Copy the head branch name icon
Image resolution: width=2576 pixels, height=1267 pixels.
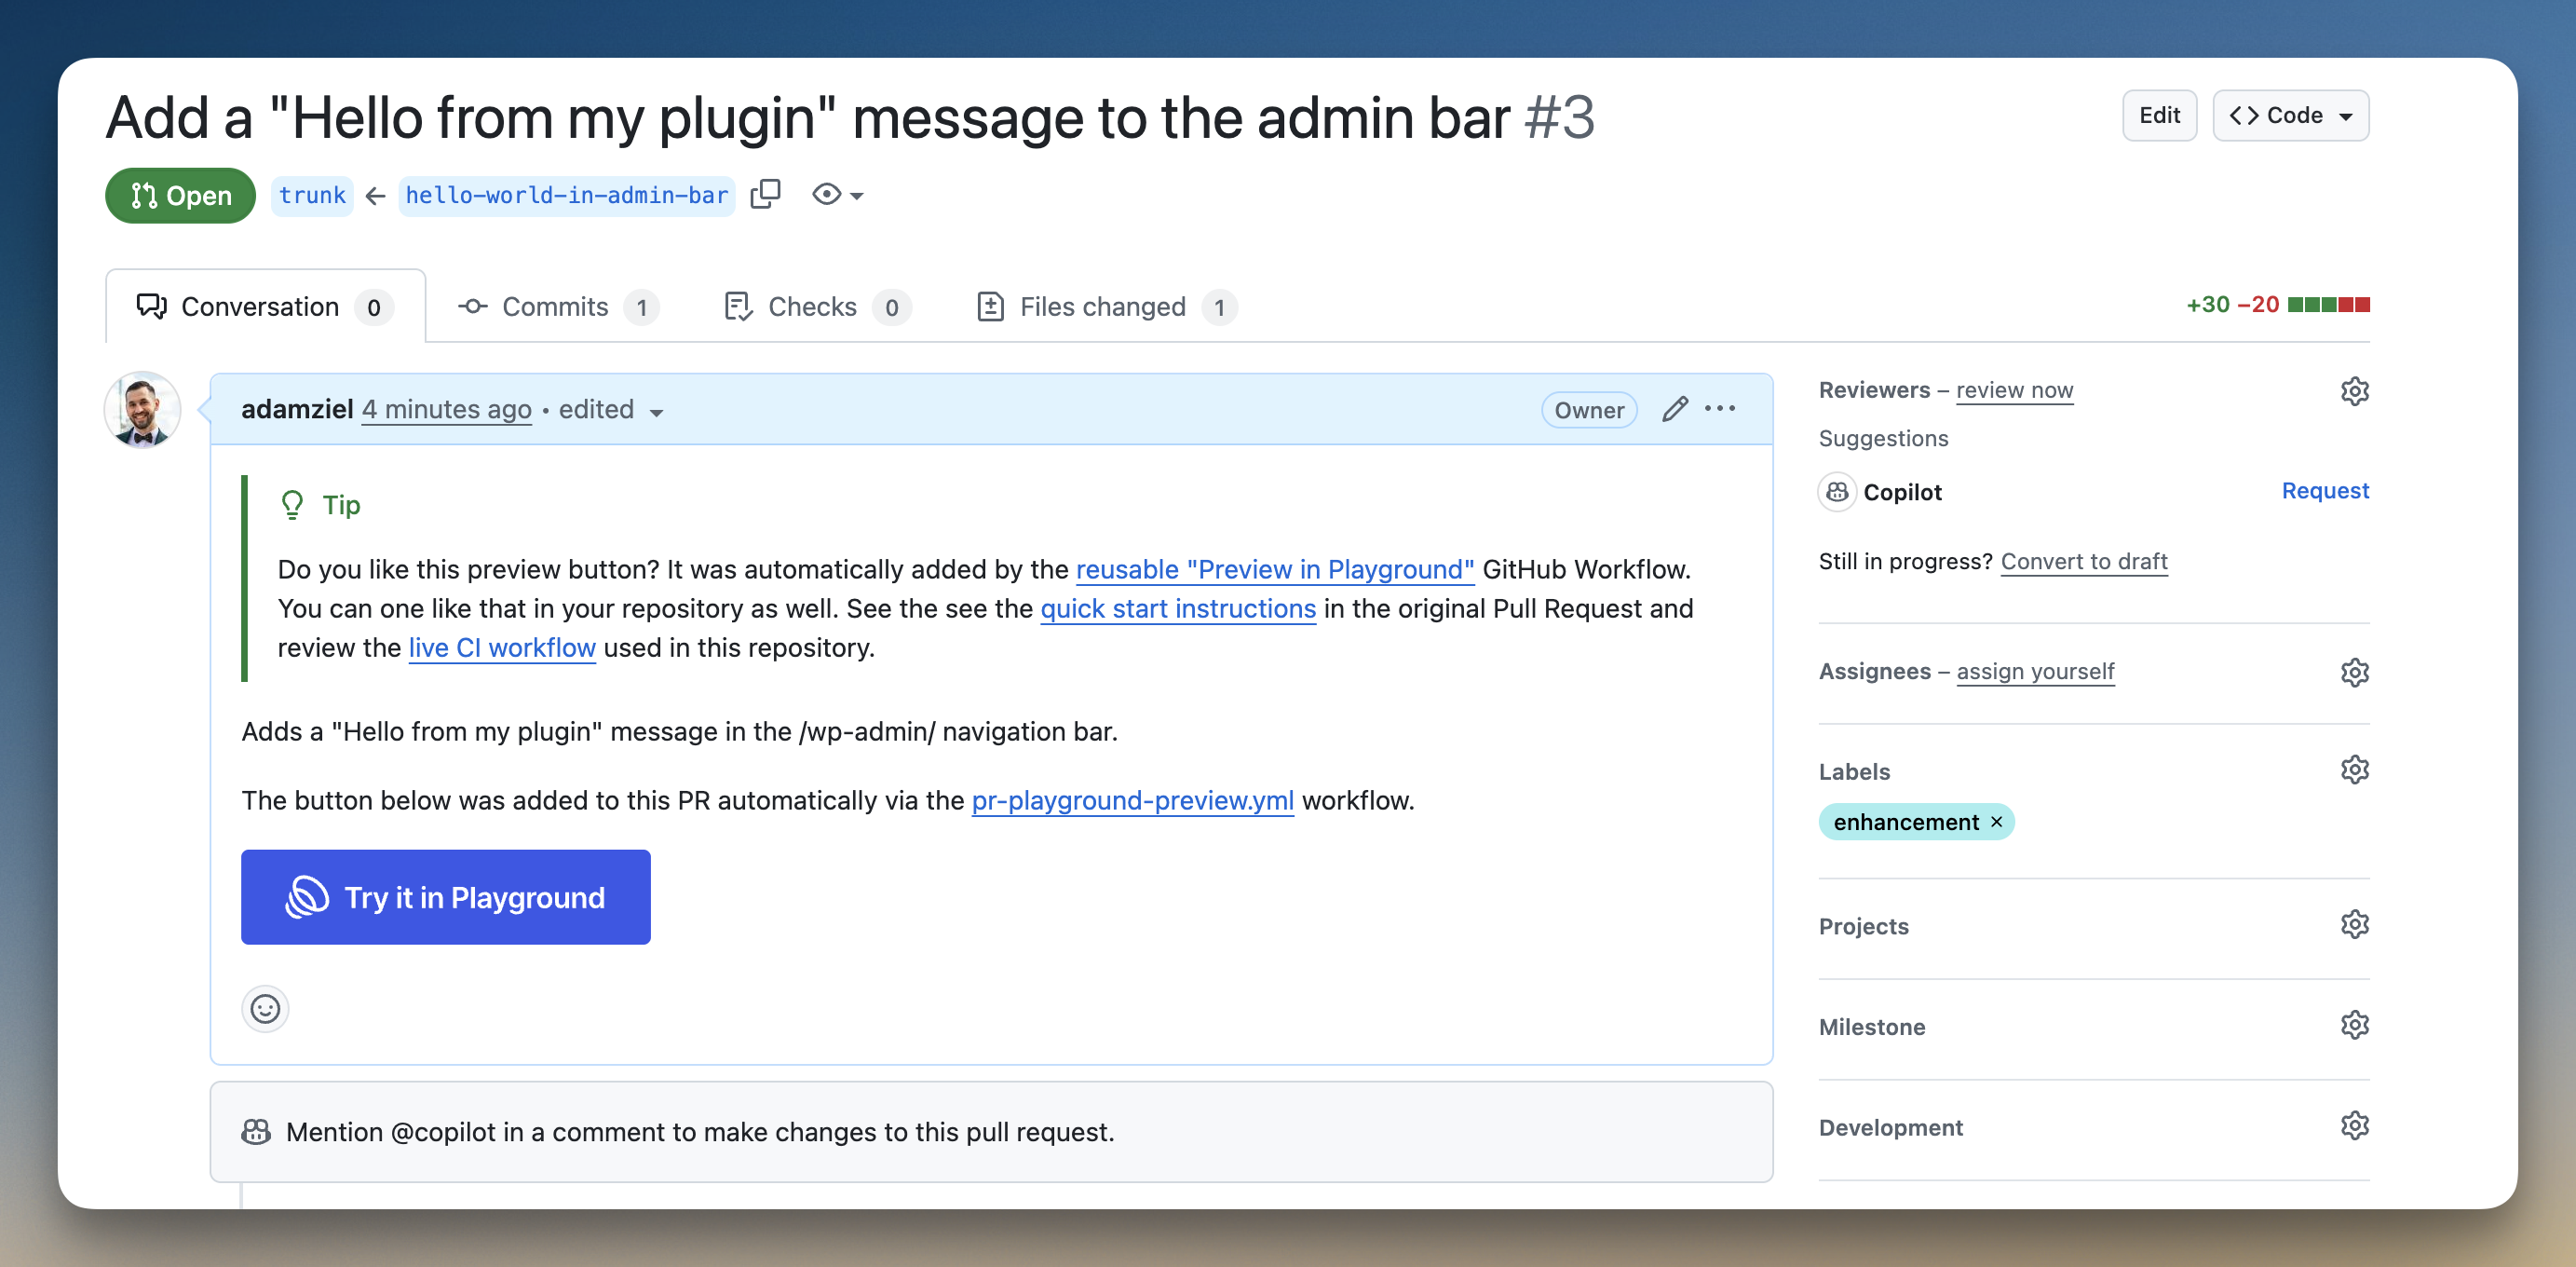pyautogui.click(x=765, y=194)
